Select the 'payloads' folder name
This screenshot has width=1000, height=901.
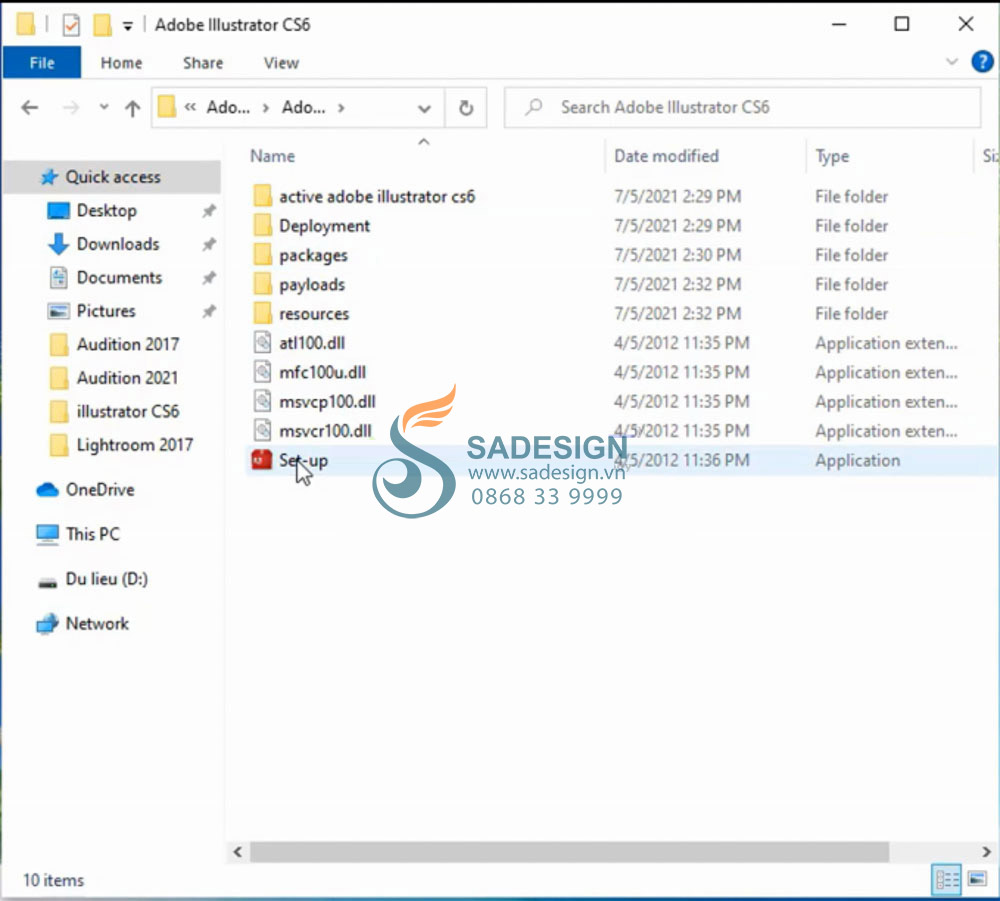312,284
